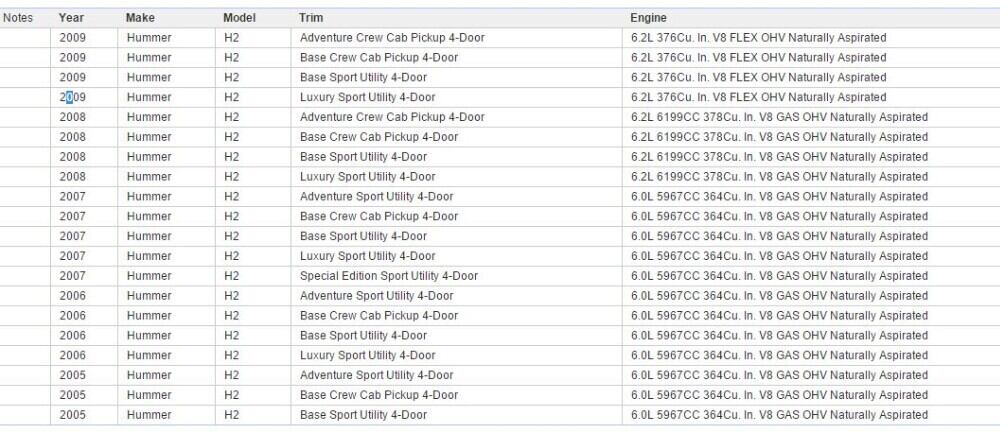Viewport: 1000px width, 433px height.
Task: Click the 2006 Base Crew Cab Pickup trim
Action: coord(379,316)
